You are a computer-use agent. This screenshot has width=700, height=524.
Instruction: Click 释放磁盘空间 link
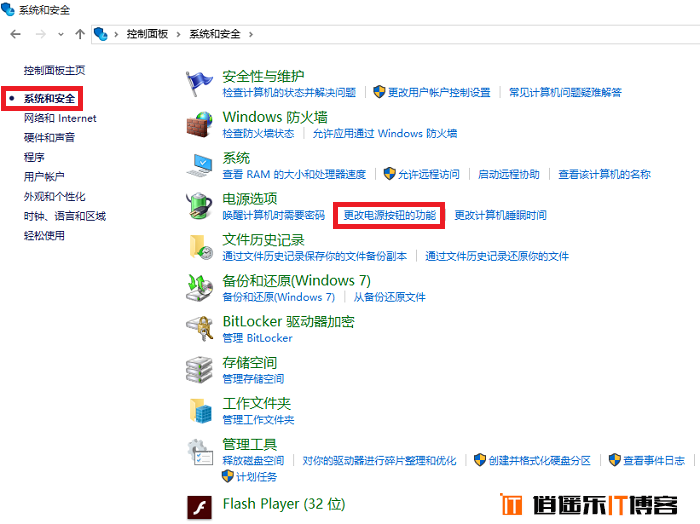pos(253,461)
